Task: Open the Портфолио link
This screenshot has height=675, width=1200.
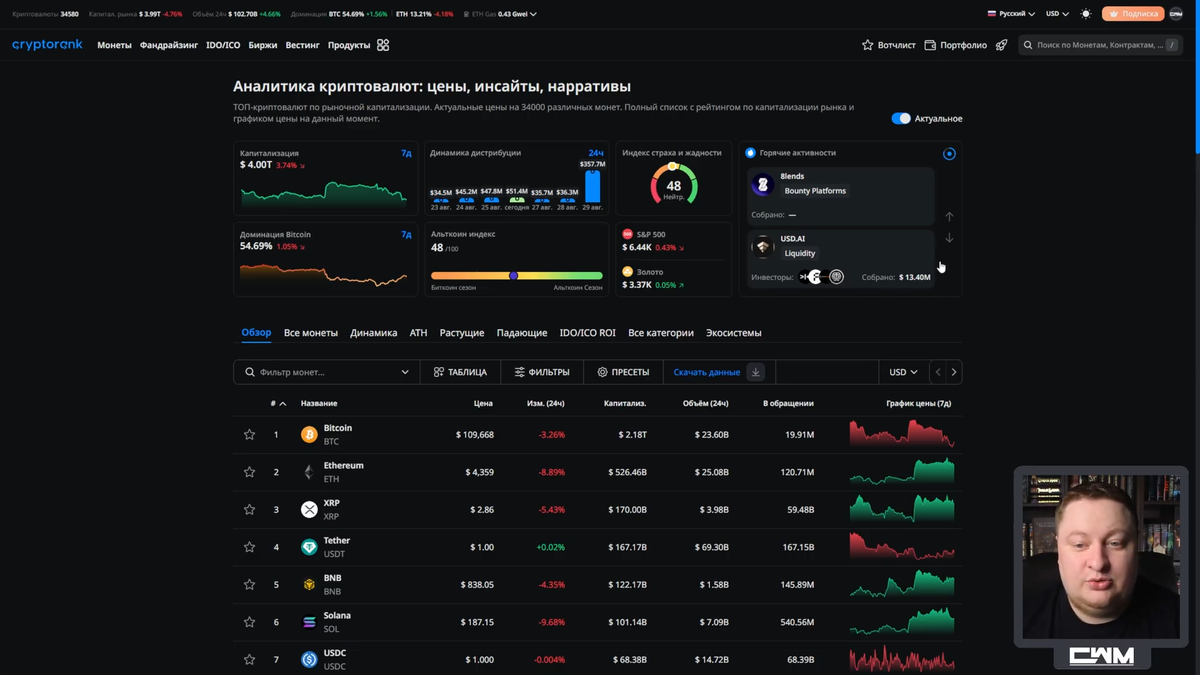Action: point(956,45)
